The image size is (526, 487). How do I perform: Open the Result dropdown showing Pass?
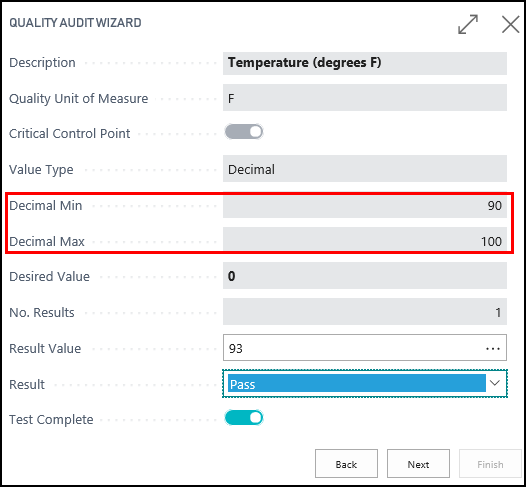coord(365,384)
